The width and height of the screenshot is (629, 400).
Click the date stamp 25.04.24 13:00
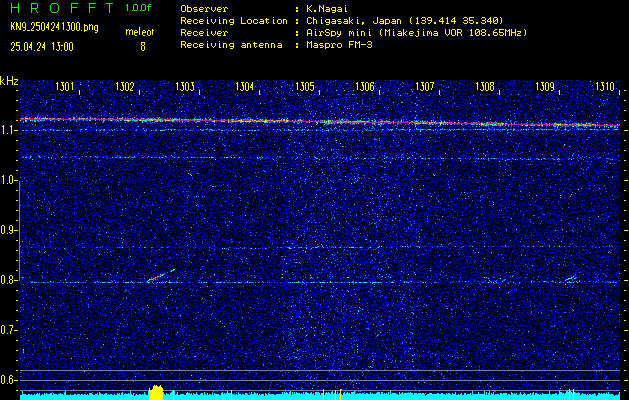[x=42, y=47]
